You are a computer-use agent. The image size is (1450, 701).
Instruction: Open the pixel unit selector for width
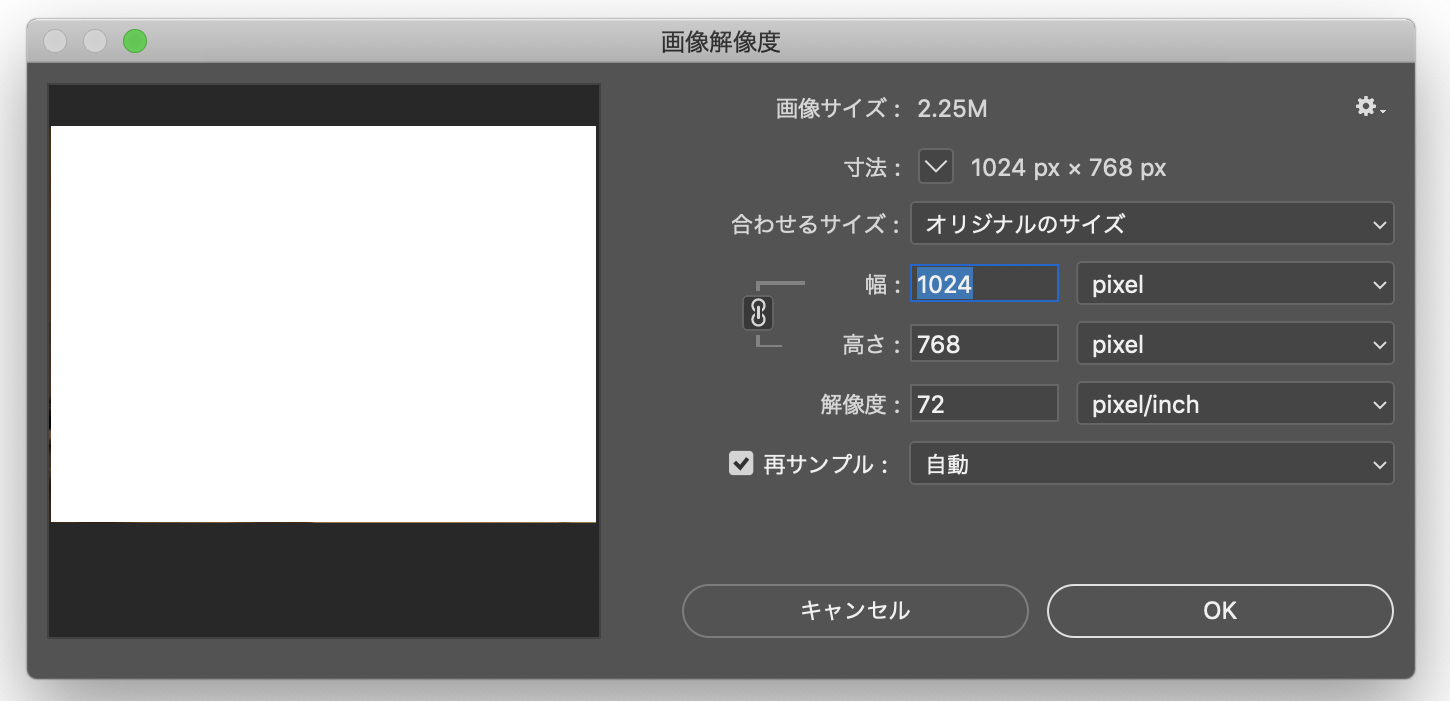pyautogui.click(x=1235, y=283)
